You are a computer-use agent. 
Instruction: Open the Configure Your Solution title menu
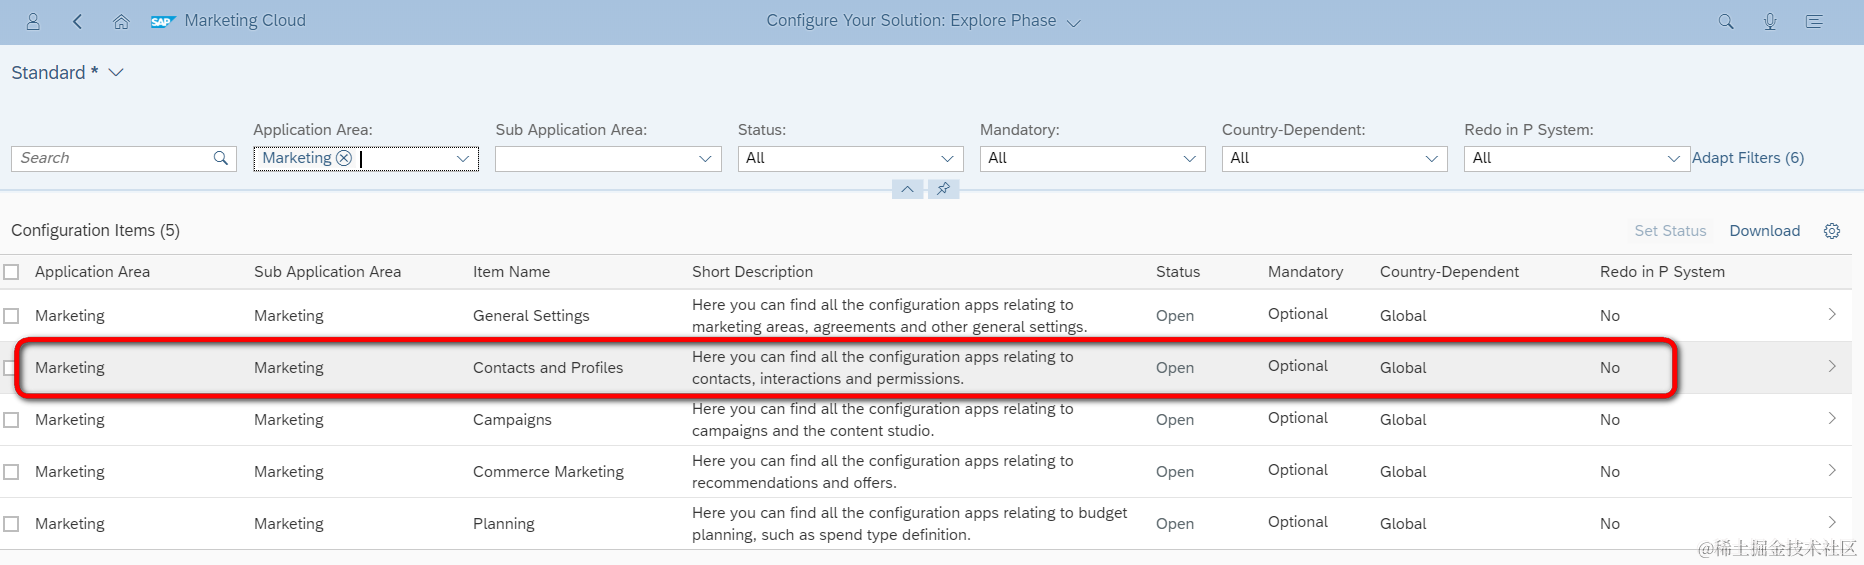point(1074,22)
